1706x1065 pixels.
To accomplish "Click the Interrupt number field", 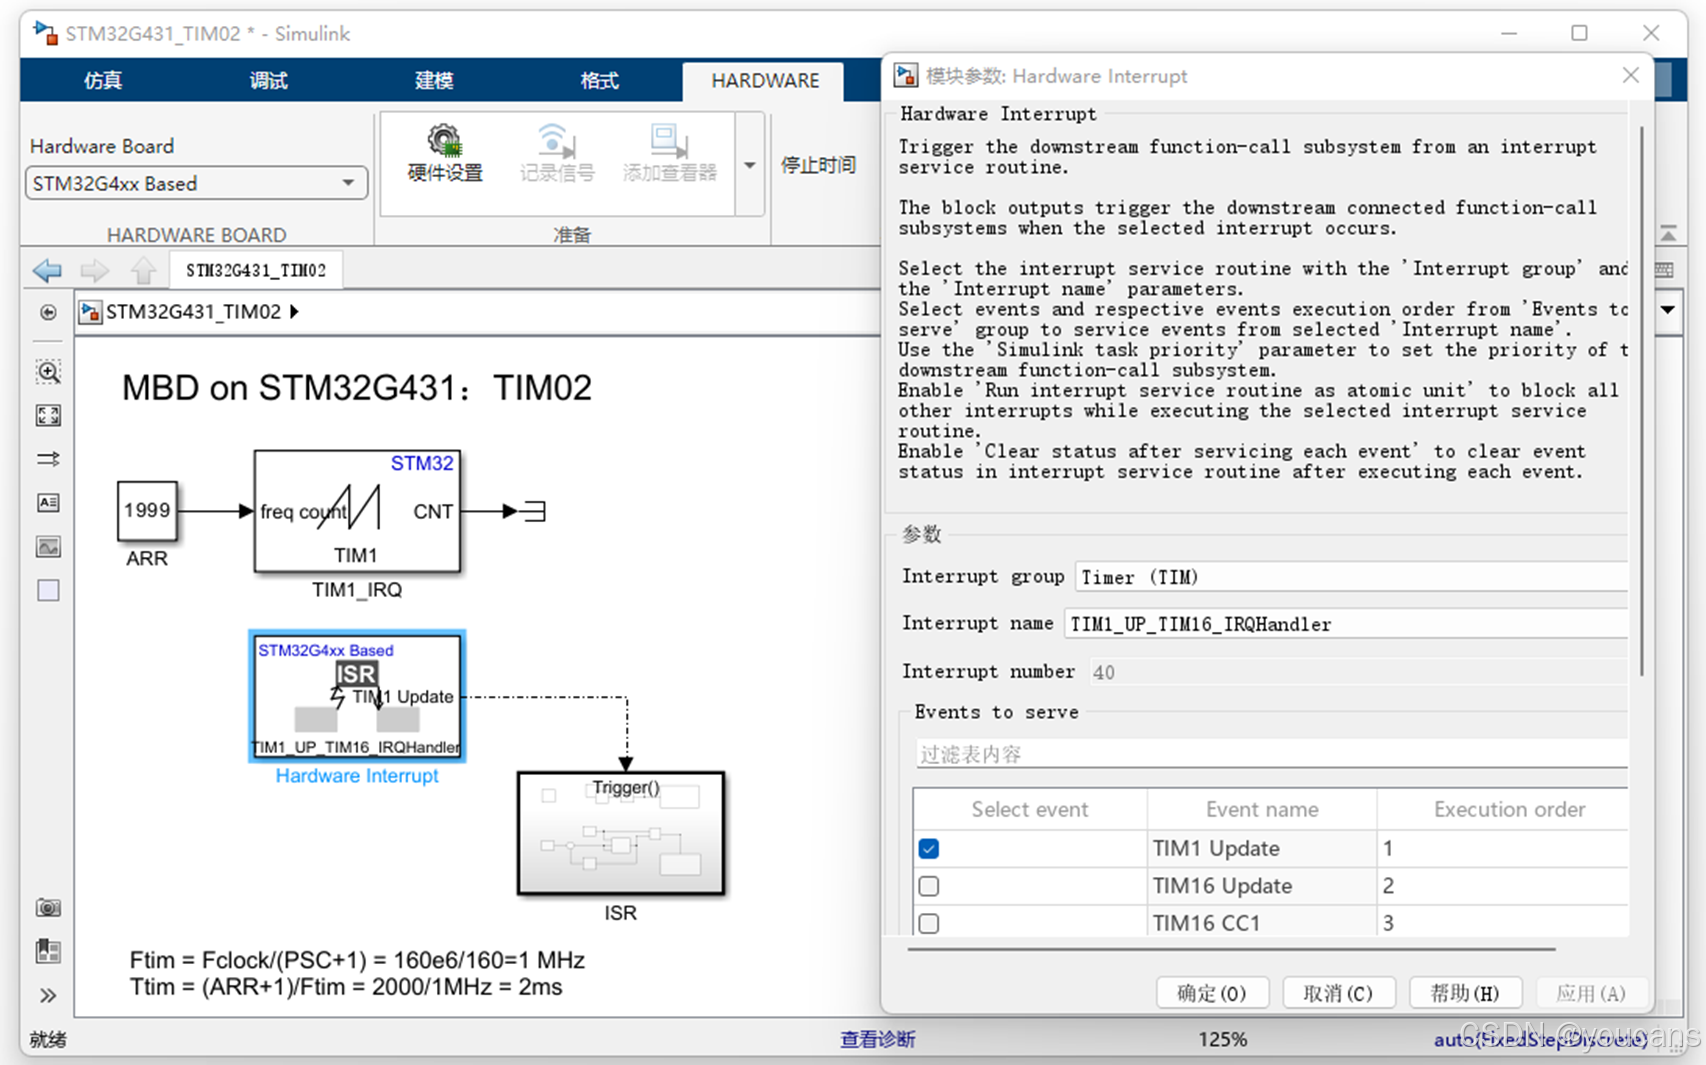I will (1358, 672).
